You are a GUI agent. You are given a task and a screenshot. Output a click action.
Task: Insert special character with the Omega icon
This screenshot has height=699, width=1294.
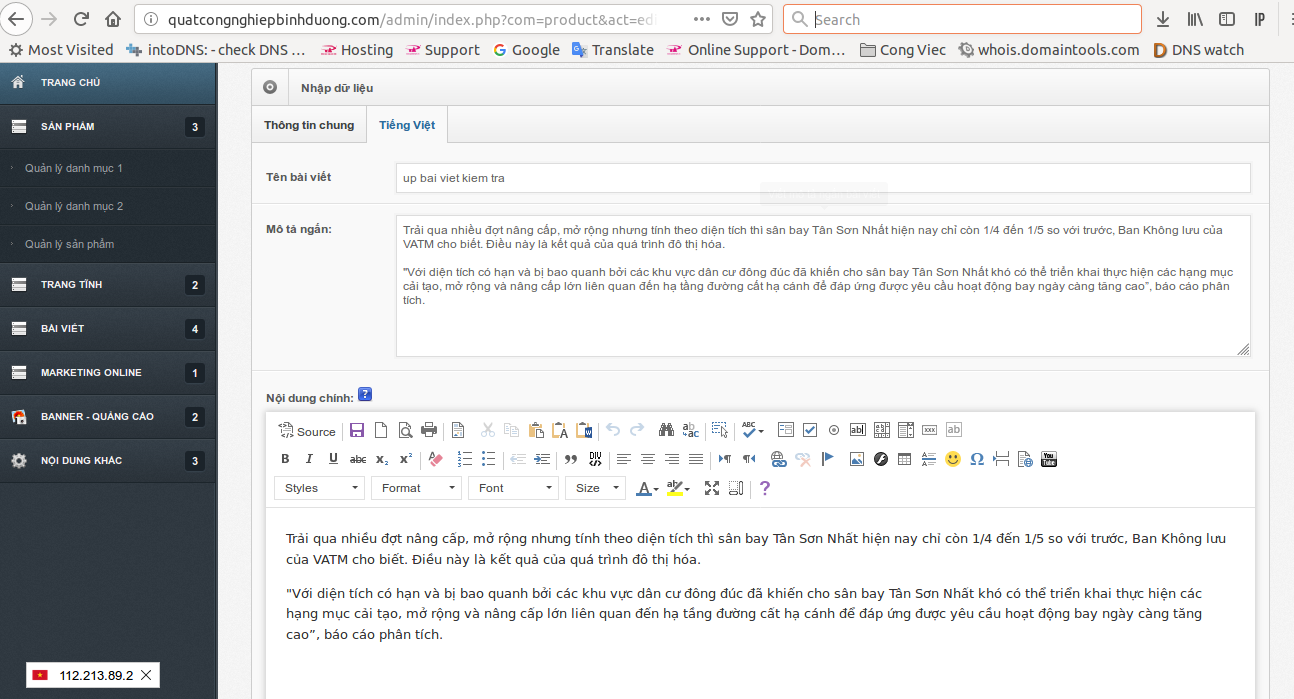(x=977, y=459)
